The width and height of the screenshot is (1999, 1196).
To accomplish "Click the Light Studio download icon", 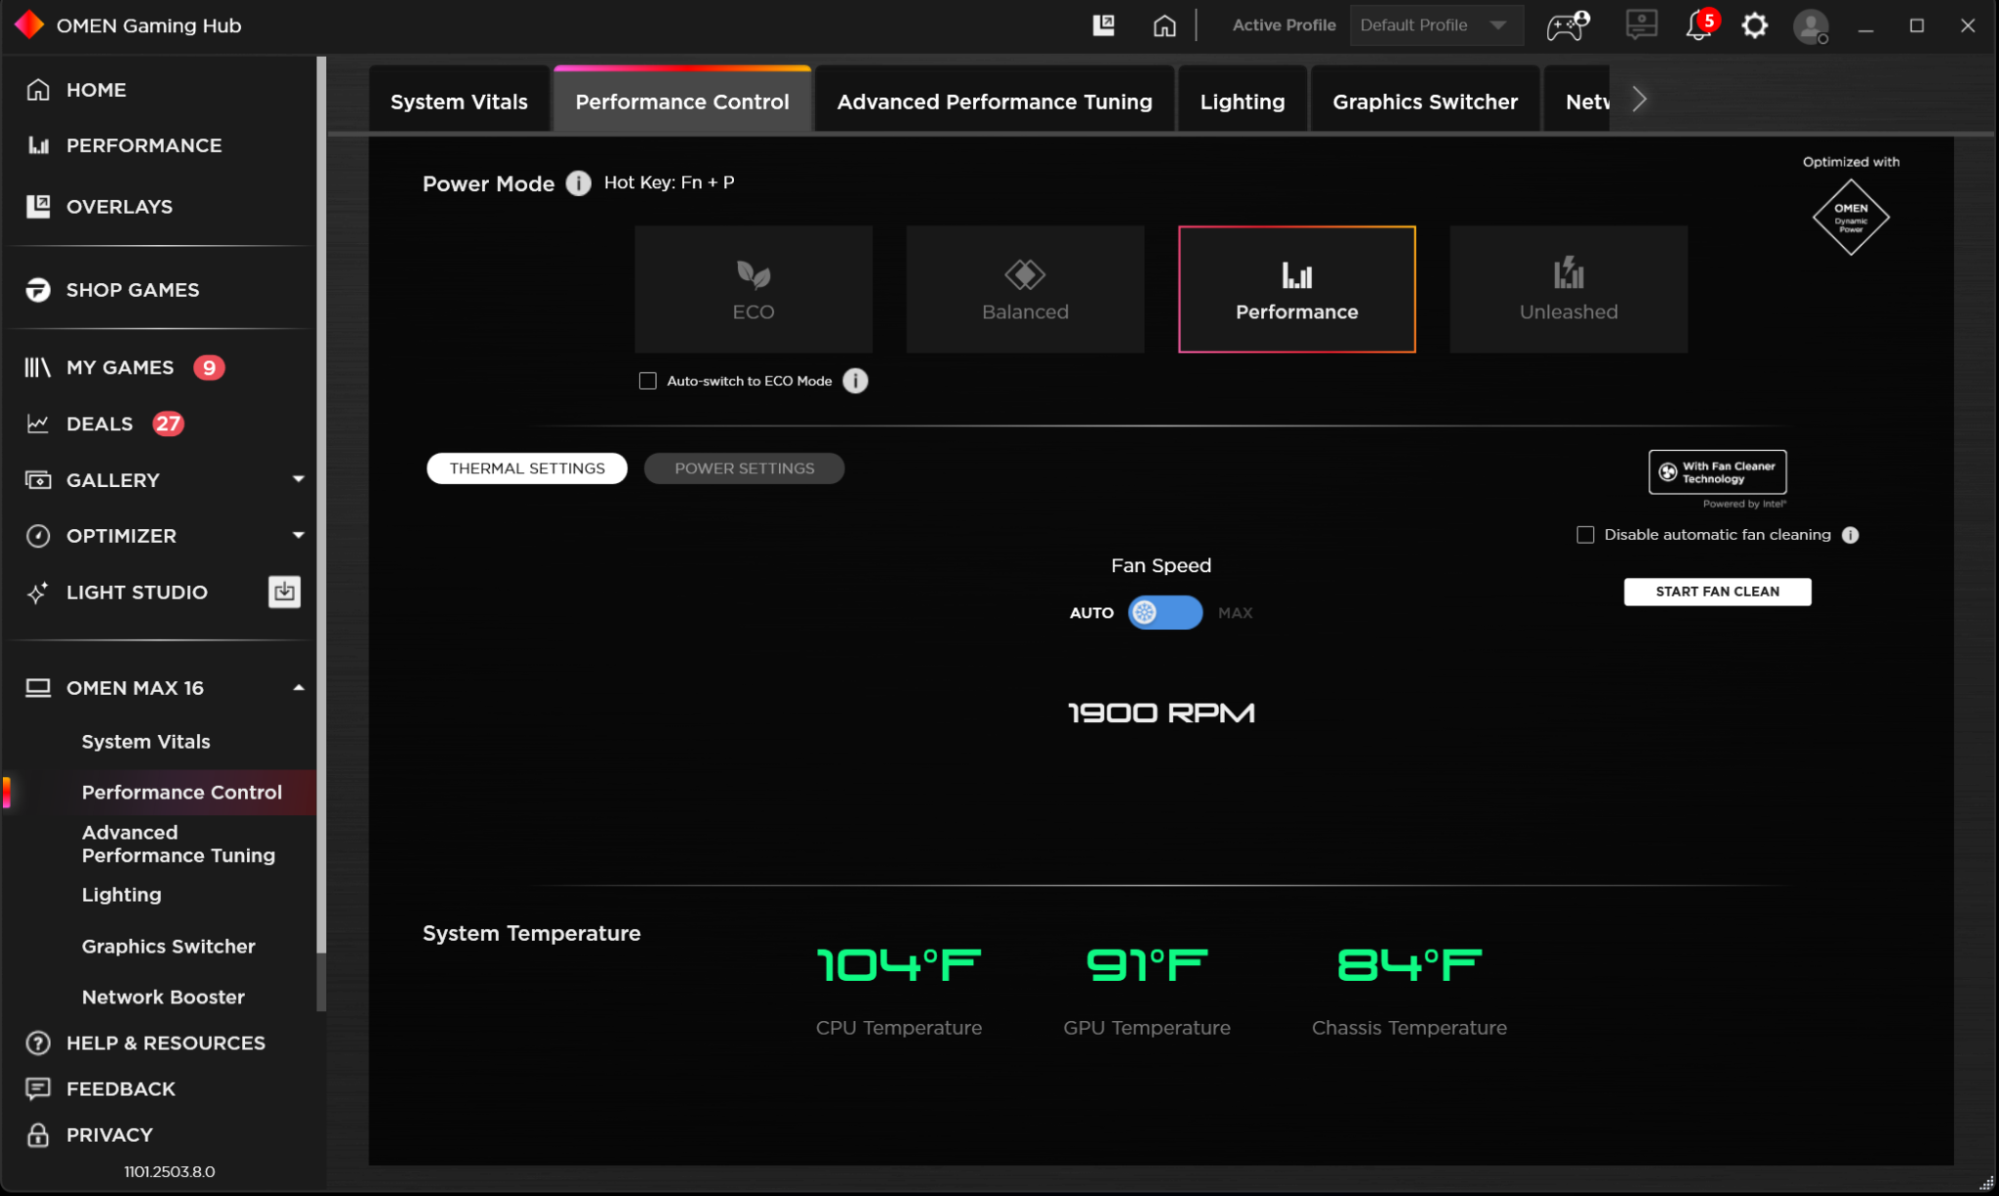I will click(x=284, y=592).
